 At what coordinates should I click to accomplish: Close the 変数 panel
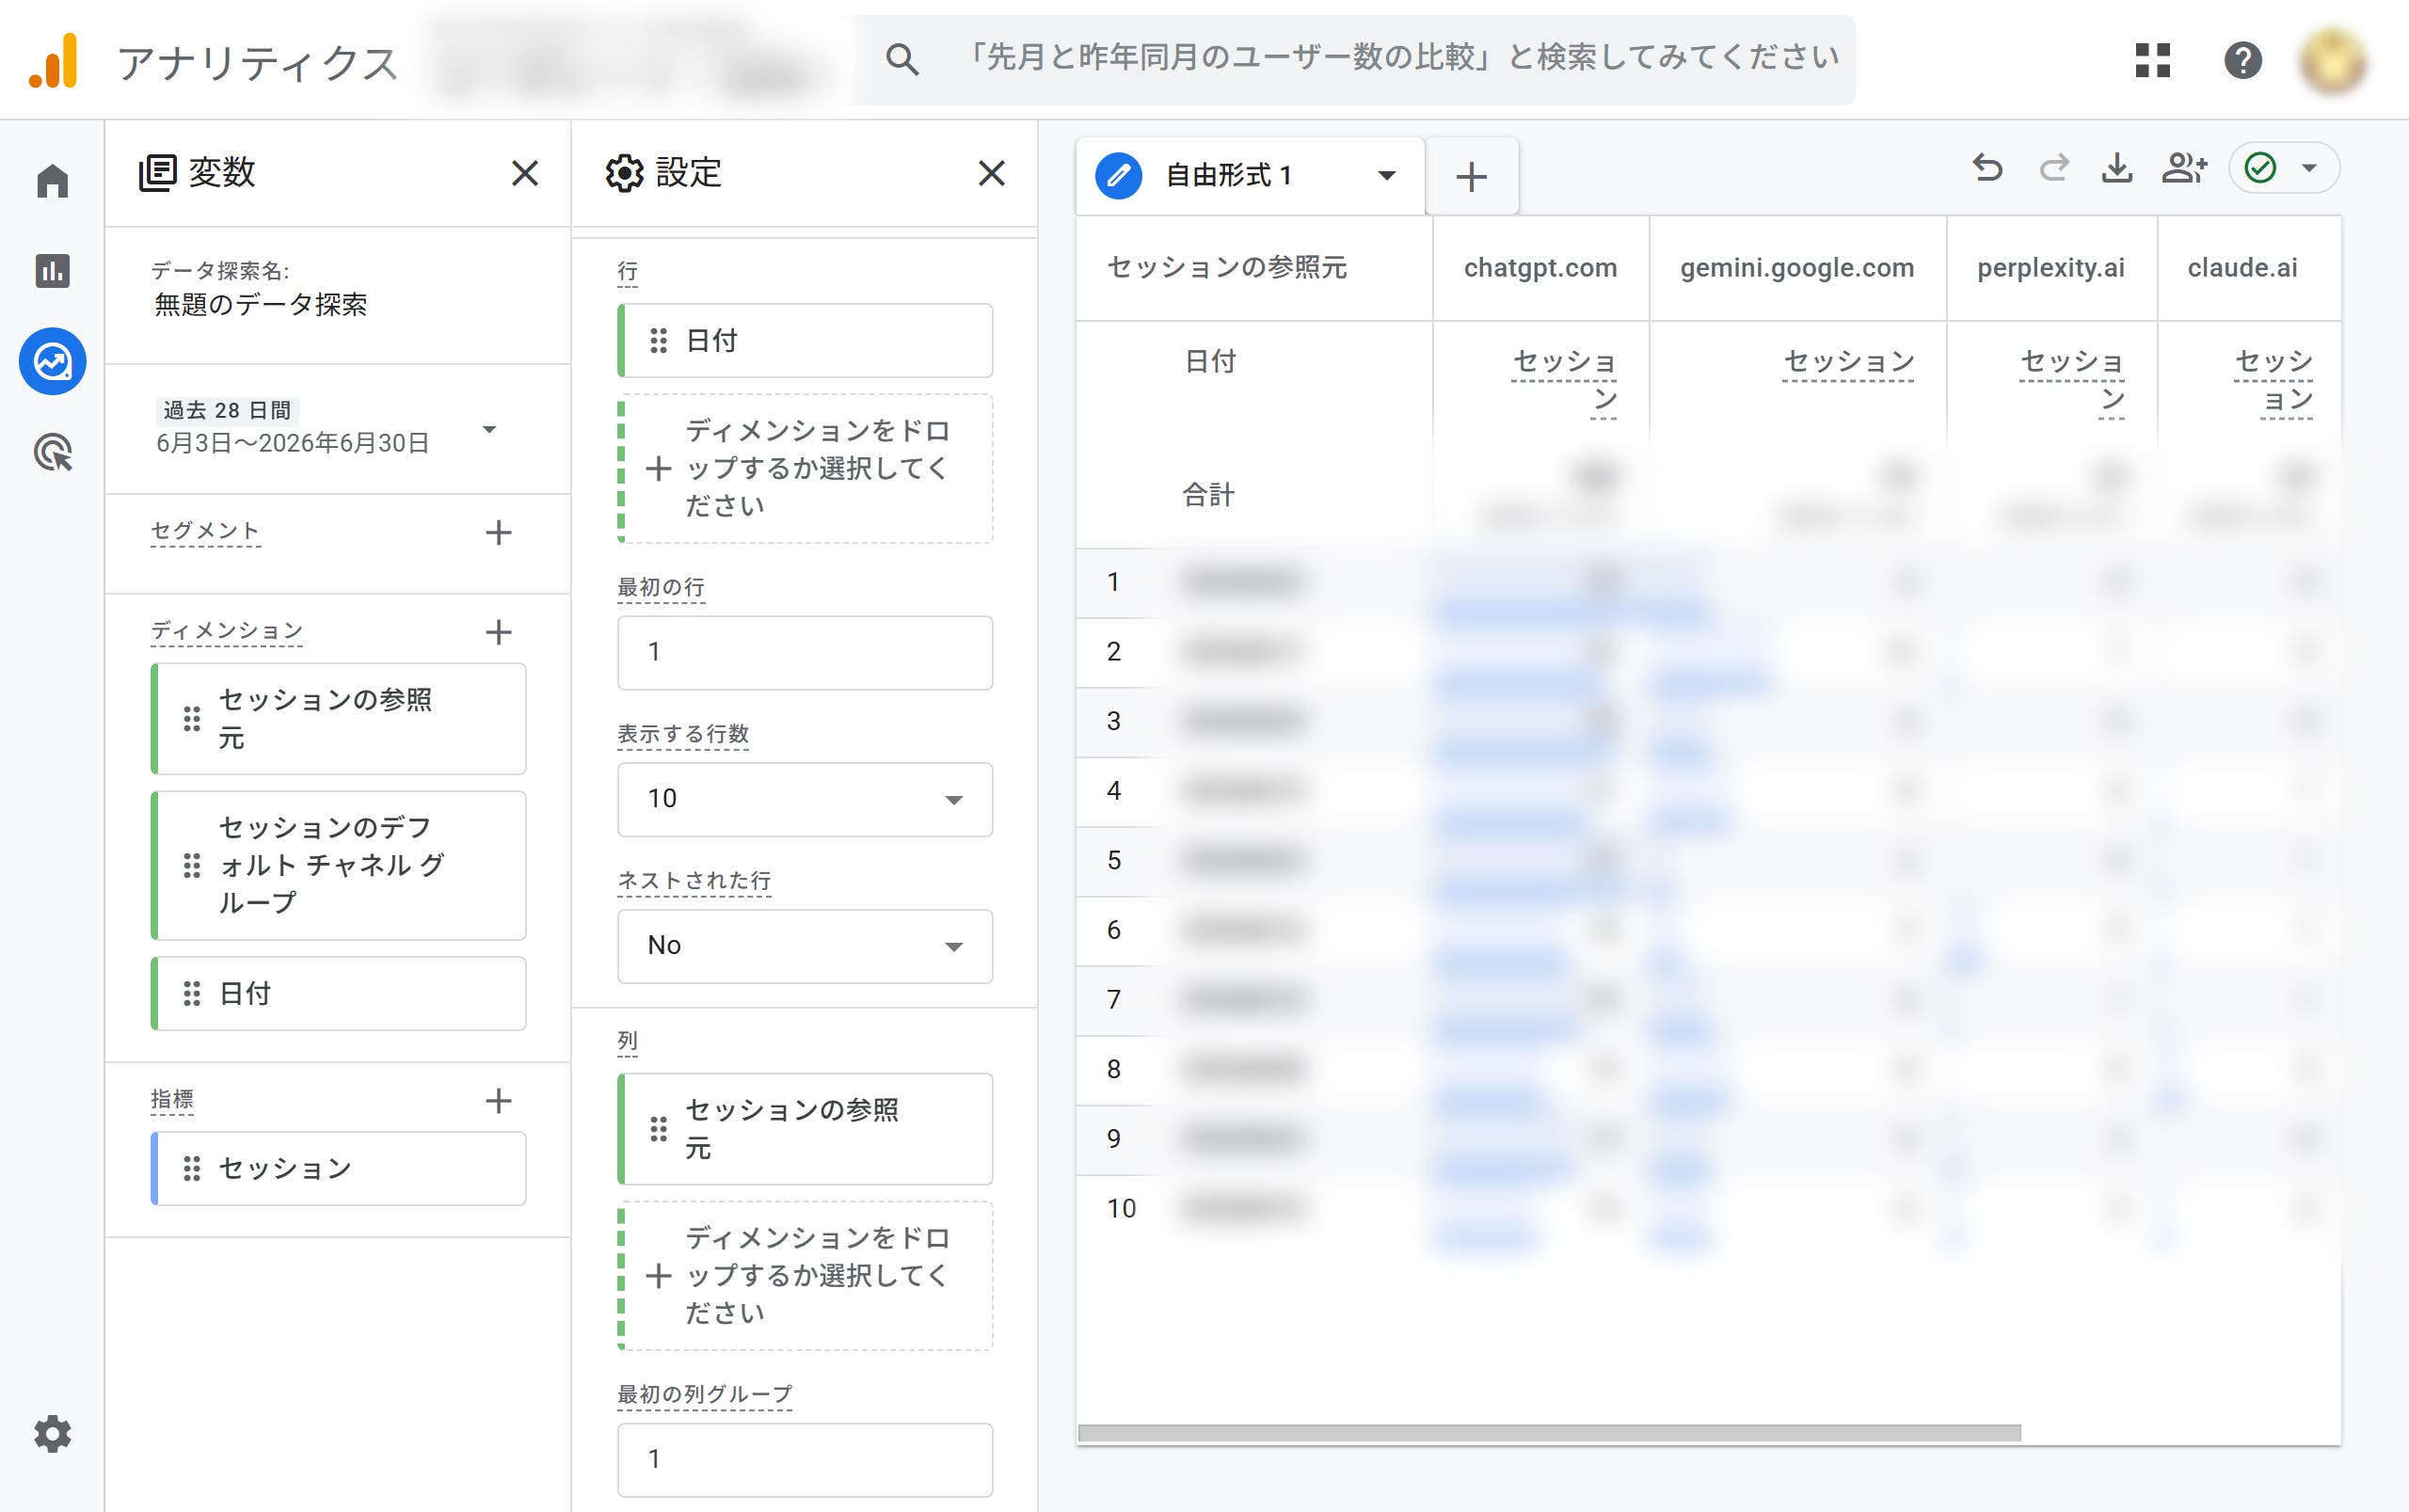(525, 173)
